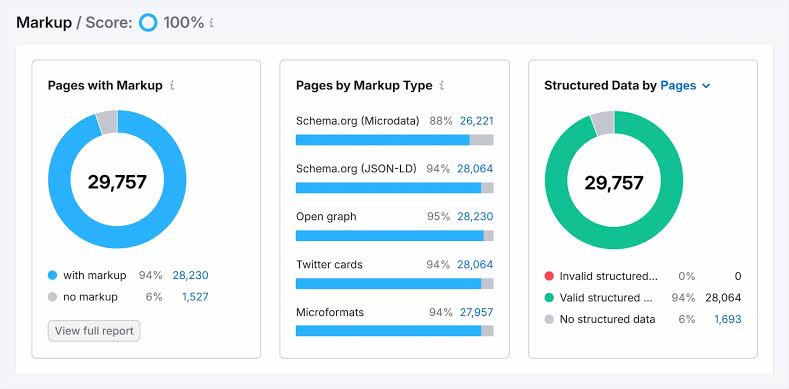Click the blue 'with markup' legend dot

point(52,275)
